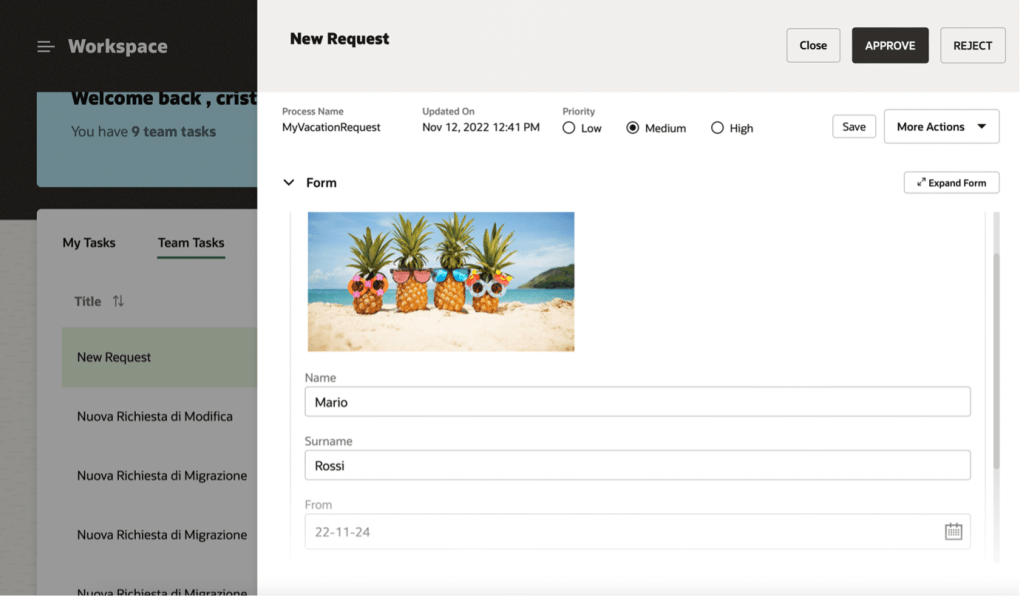The width and height of the screenshot is (1023, 598).
Task: Click the Close button in header
Action: tap(813, 46)
